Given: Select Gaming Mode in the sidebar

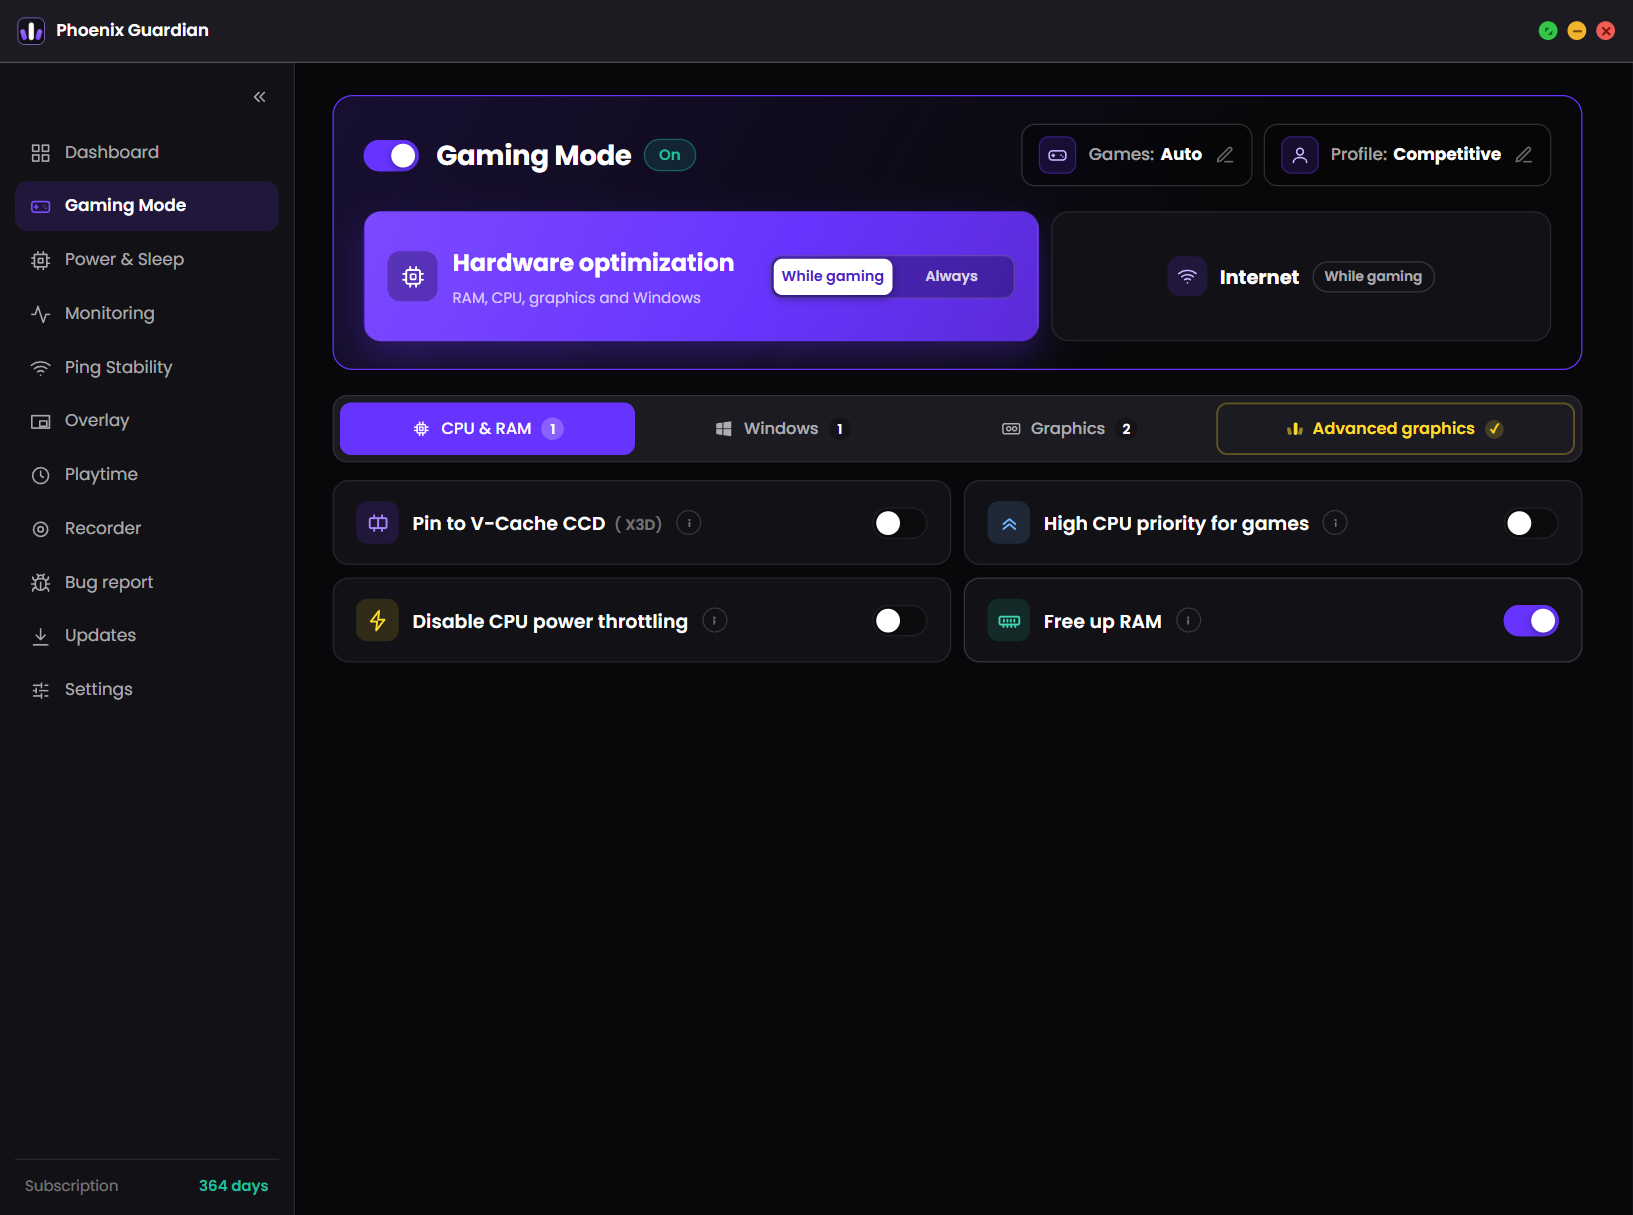Looking at the screenshot, I should [147, 206].
